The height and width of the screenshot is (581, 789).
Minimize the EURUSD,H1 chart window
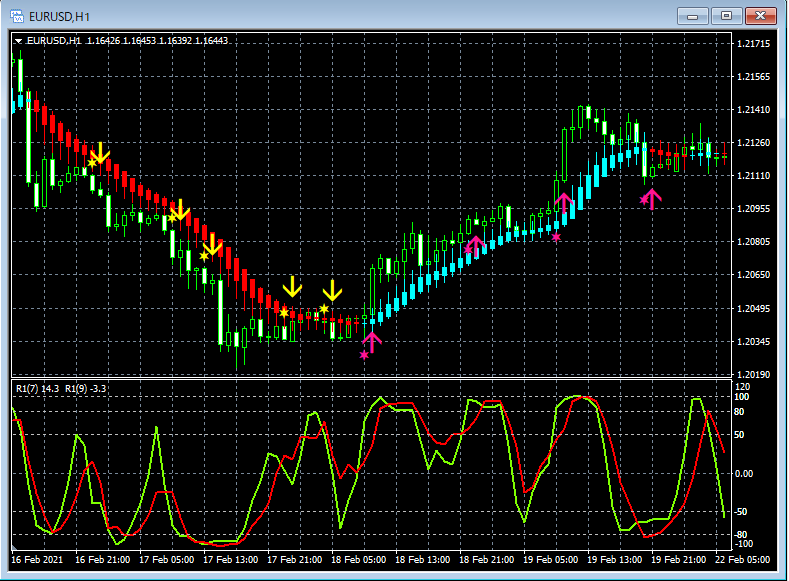[x=692, y=16]
